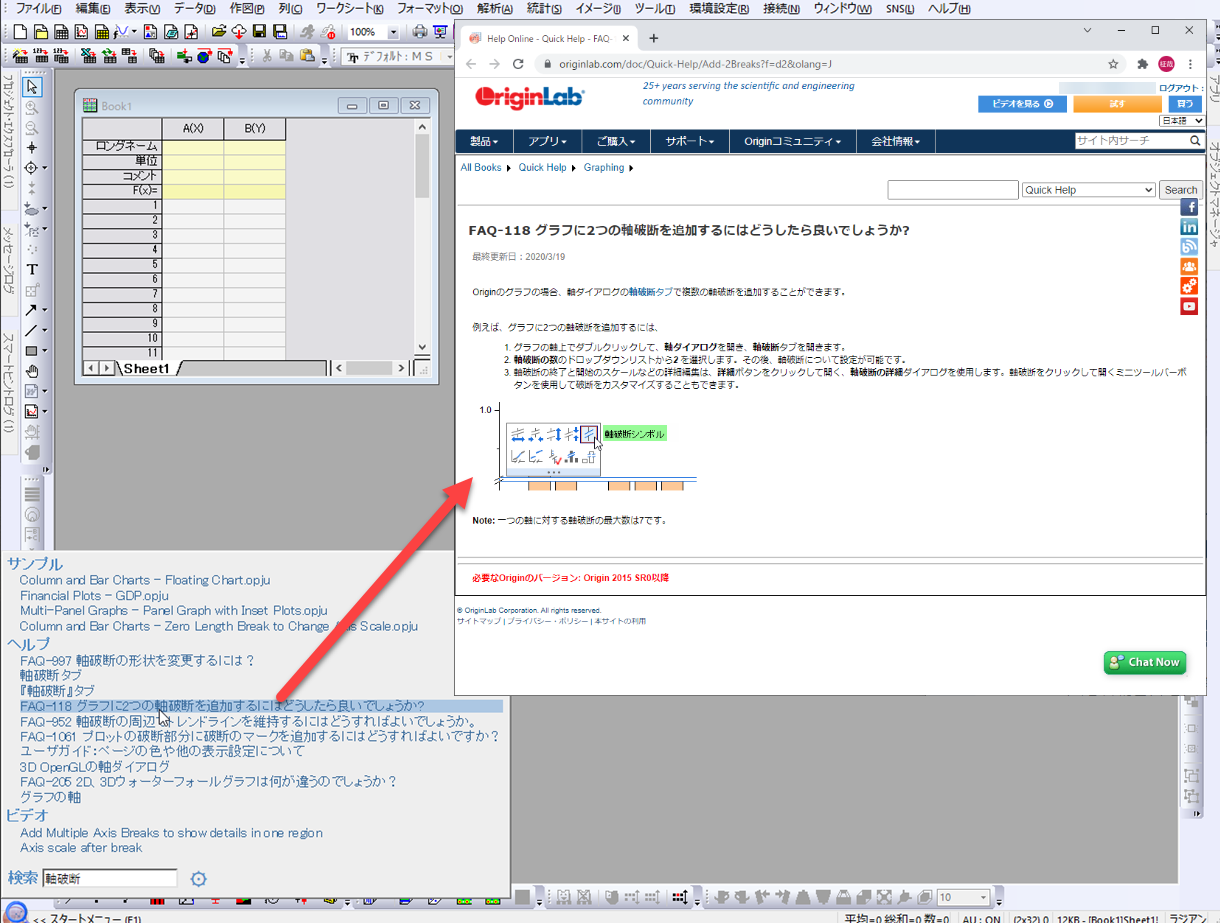Open a new Chrome tab with plus

pyautogui.click(x=654, y=38)
